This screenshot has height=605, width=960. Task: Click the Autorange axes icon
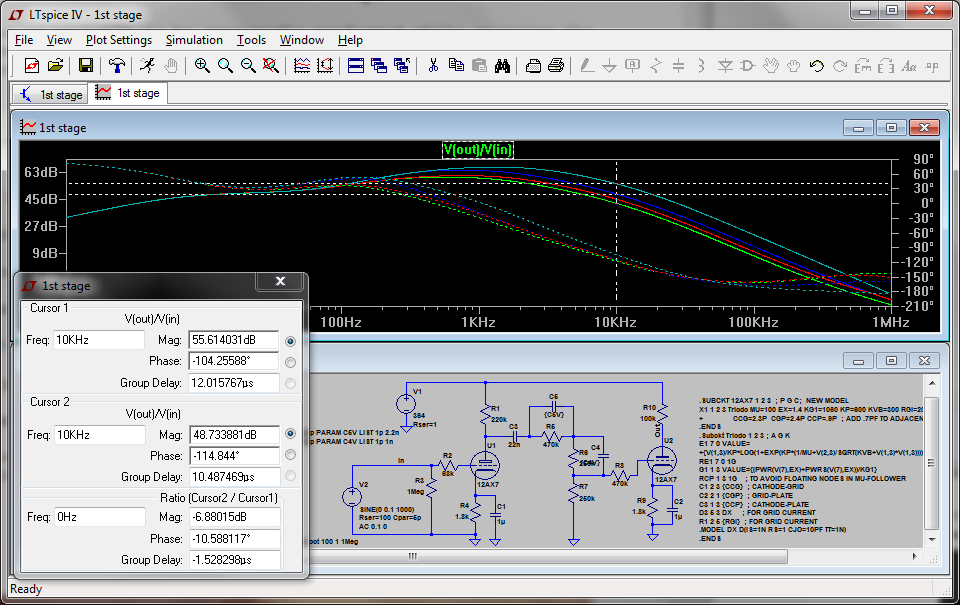click(x=325, y=66)
